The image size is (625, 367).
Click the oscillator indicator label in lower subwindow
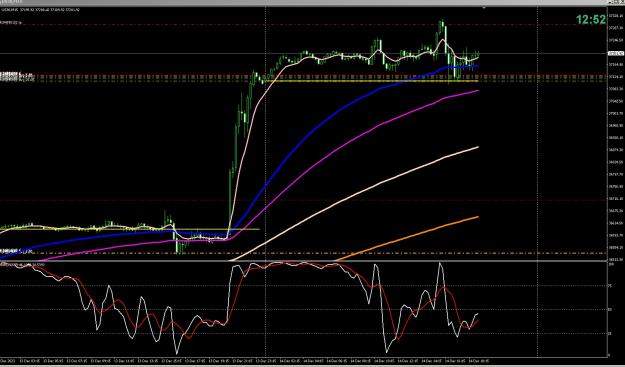tap(23, 265)
